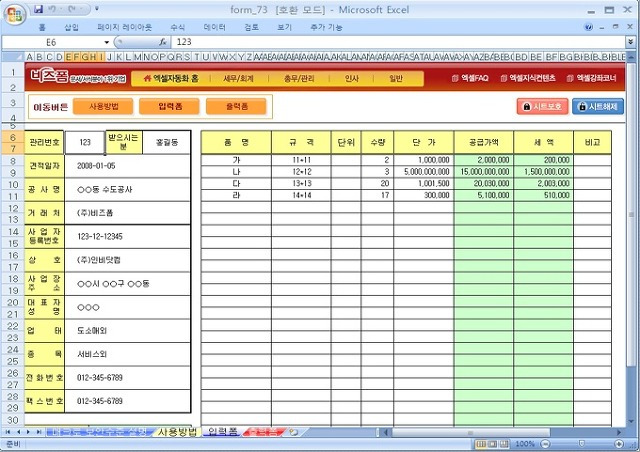This screenshot has width=640, height=452.
Task: Go to next sheet tab arrow
Action: (28, 432)
